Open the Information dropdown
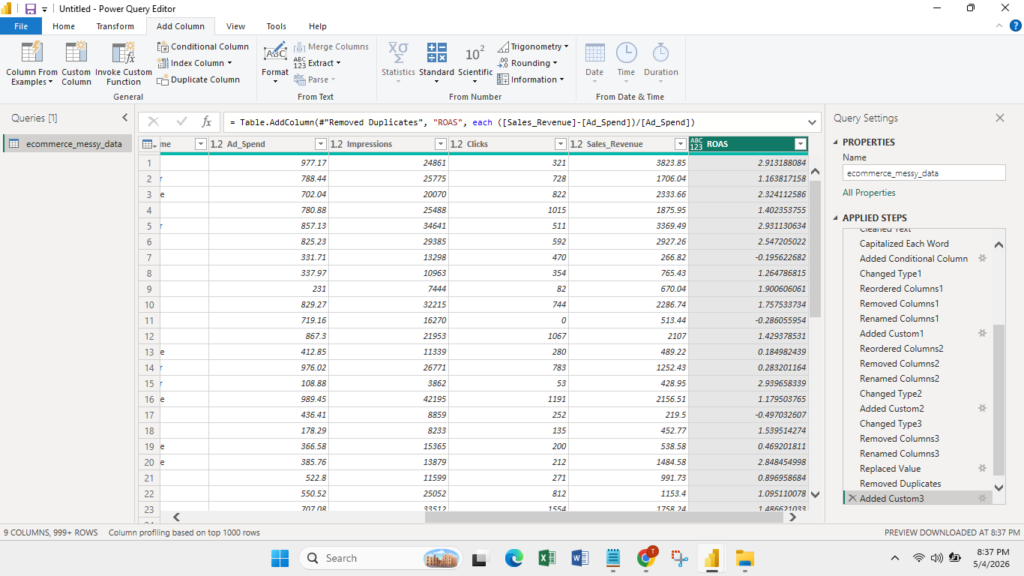This screenshot has height=576, width=1024. click(x=531, y=80)
